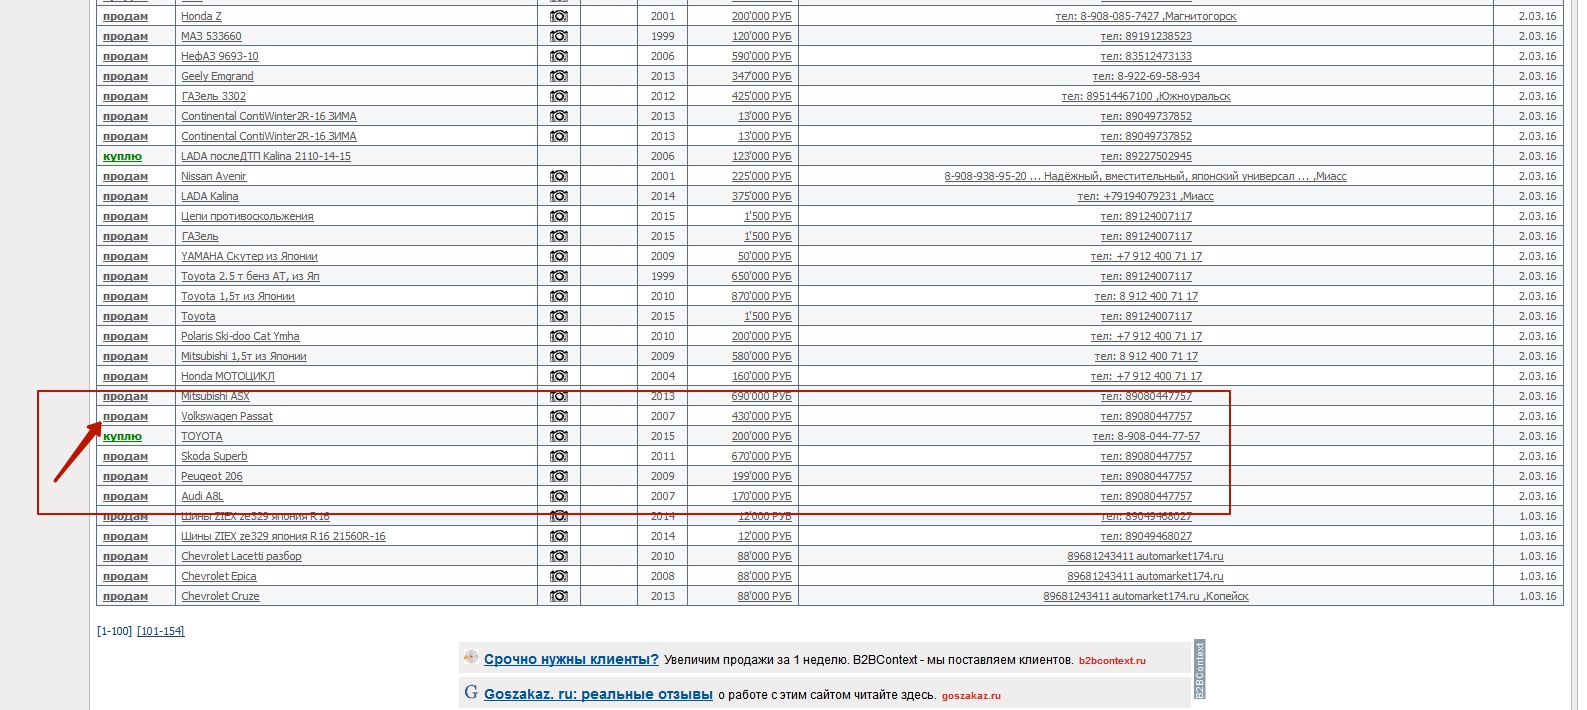View photo of Цепи противоскольжения listing

pos(559,216)
